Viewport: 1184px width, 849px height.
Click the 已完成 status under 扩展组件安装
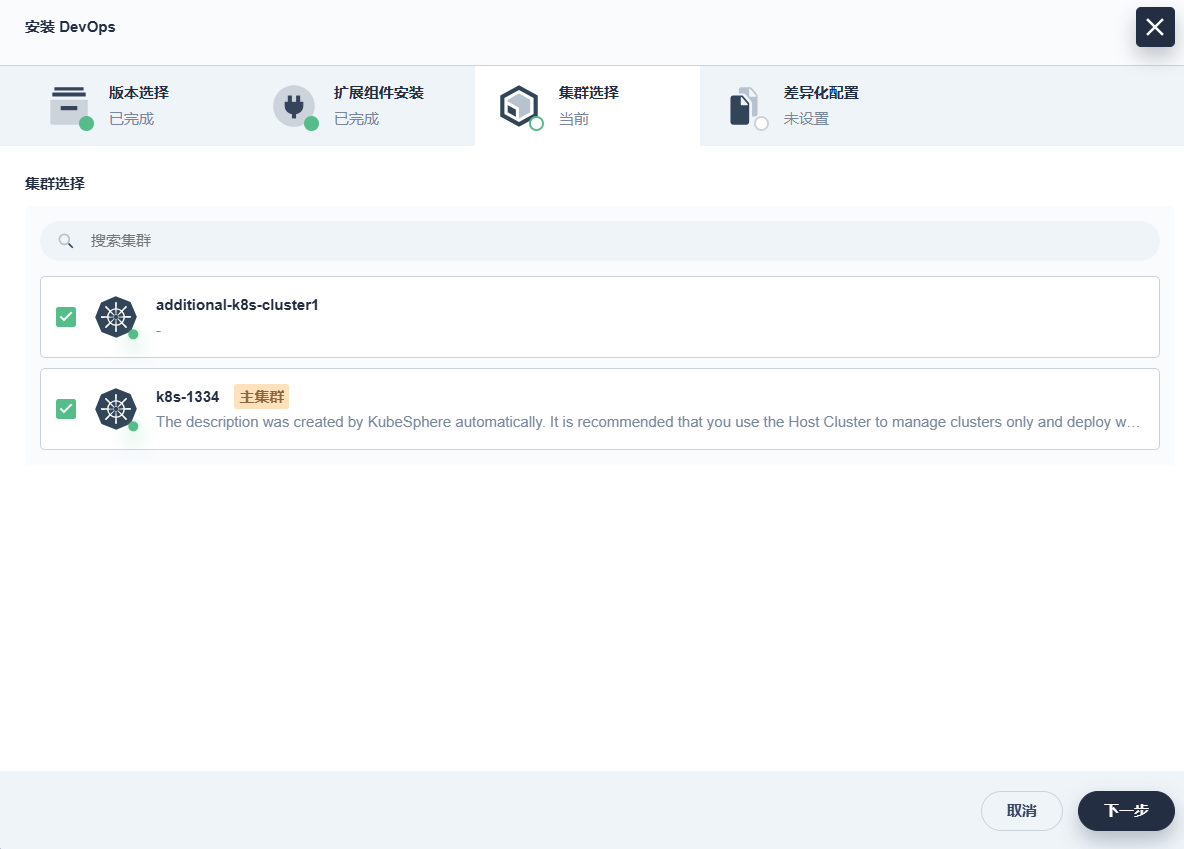(356, 119)
